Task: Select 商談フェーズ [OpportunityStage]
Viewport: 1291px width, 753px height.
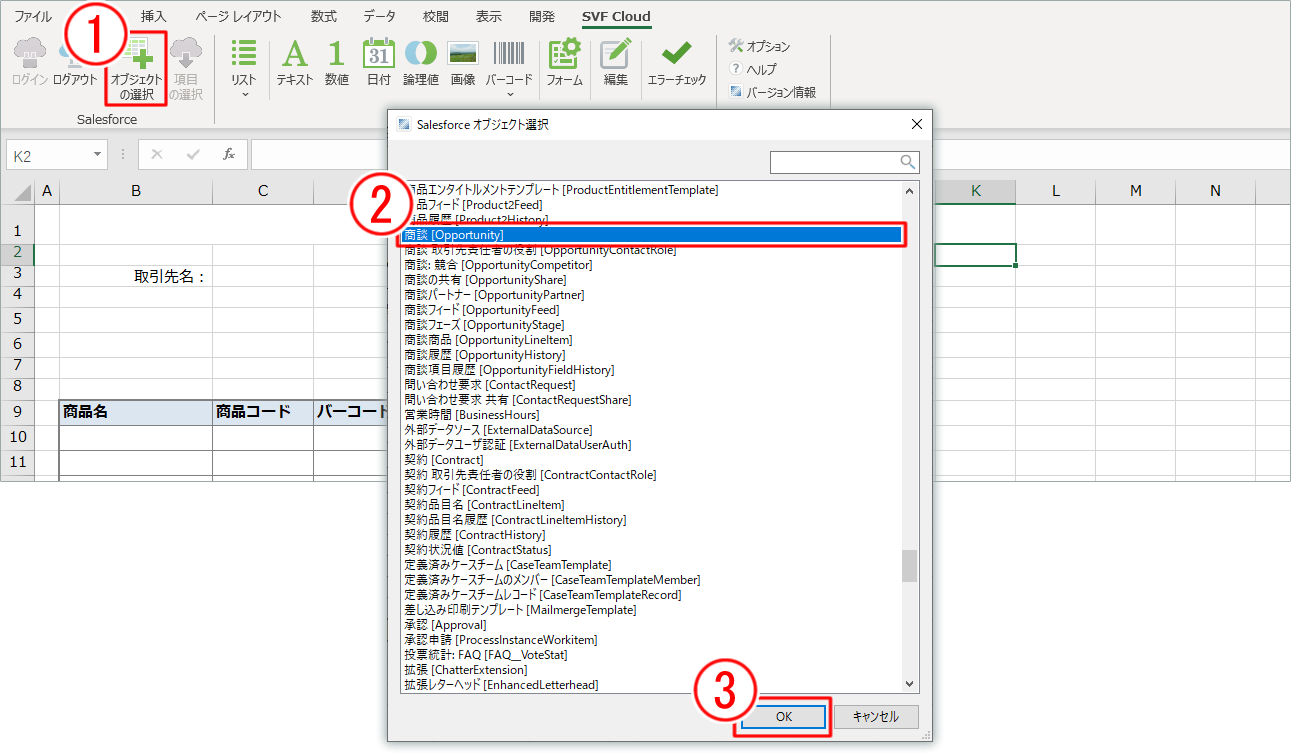Action: point(484,325)
